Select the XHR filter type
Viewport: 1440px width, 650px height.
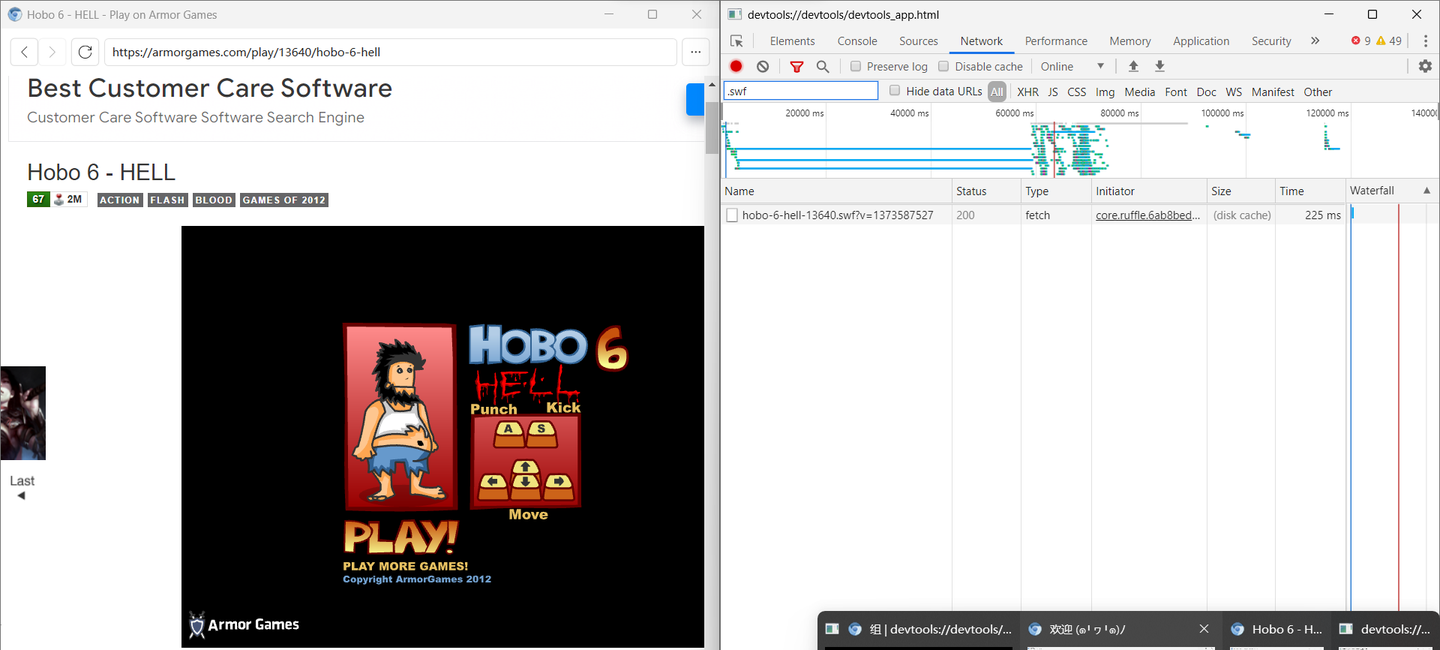[1028, 92]
